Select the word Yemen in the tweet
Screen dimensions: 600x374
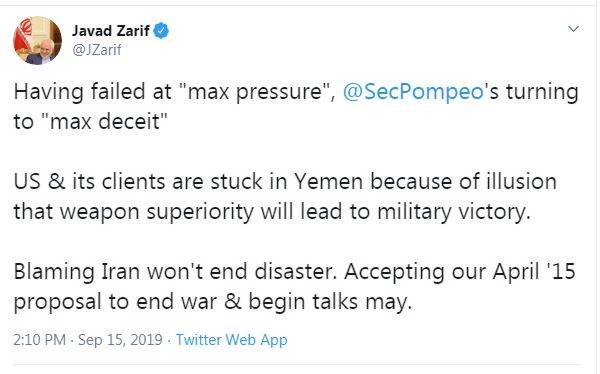[328, 181]
